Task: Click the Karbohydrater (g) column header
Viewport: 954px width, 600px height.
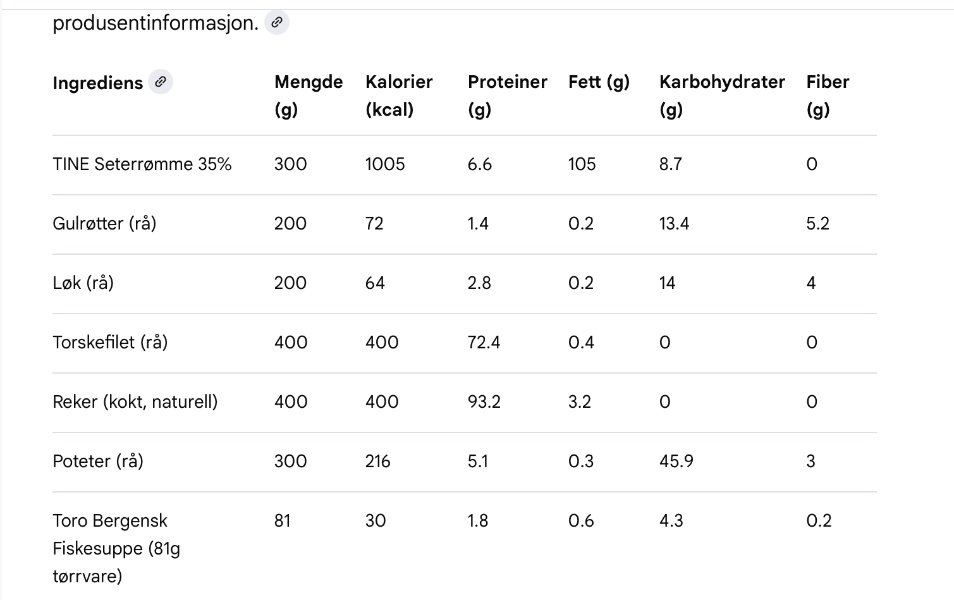Action: [x=721, y=96]
